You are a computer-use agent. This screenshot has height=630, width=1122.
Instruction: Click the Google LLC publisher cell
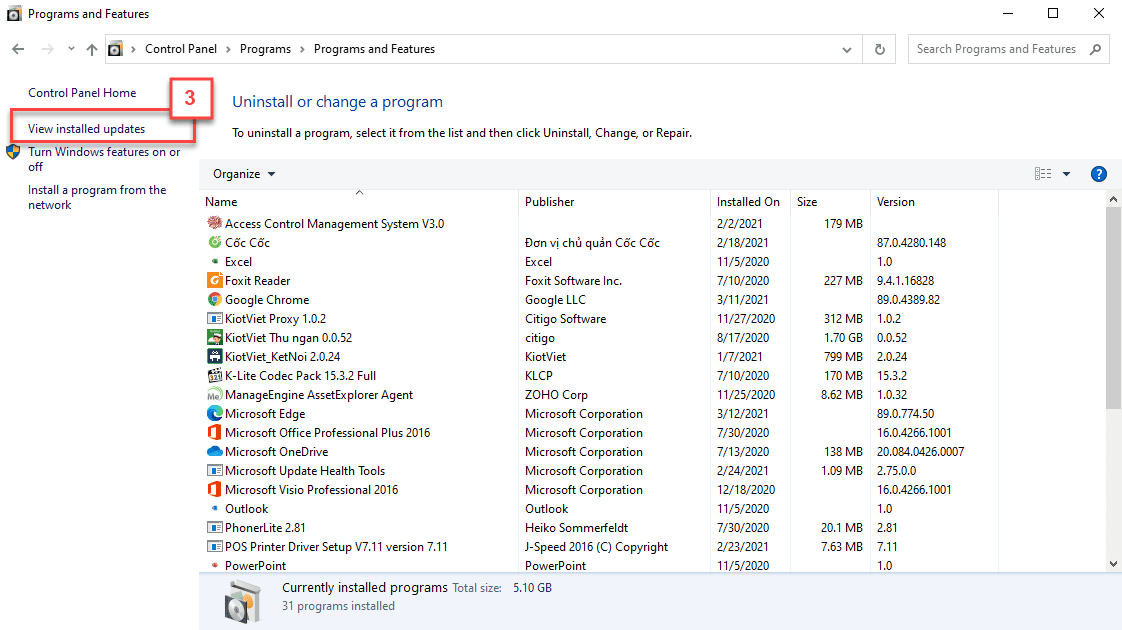(x=555, y=299)
